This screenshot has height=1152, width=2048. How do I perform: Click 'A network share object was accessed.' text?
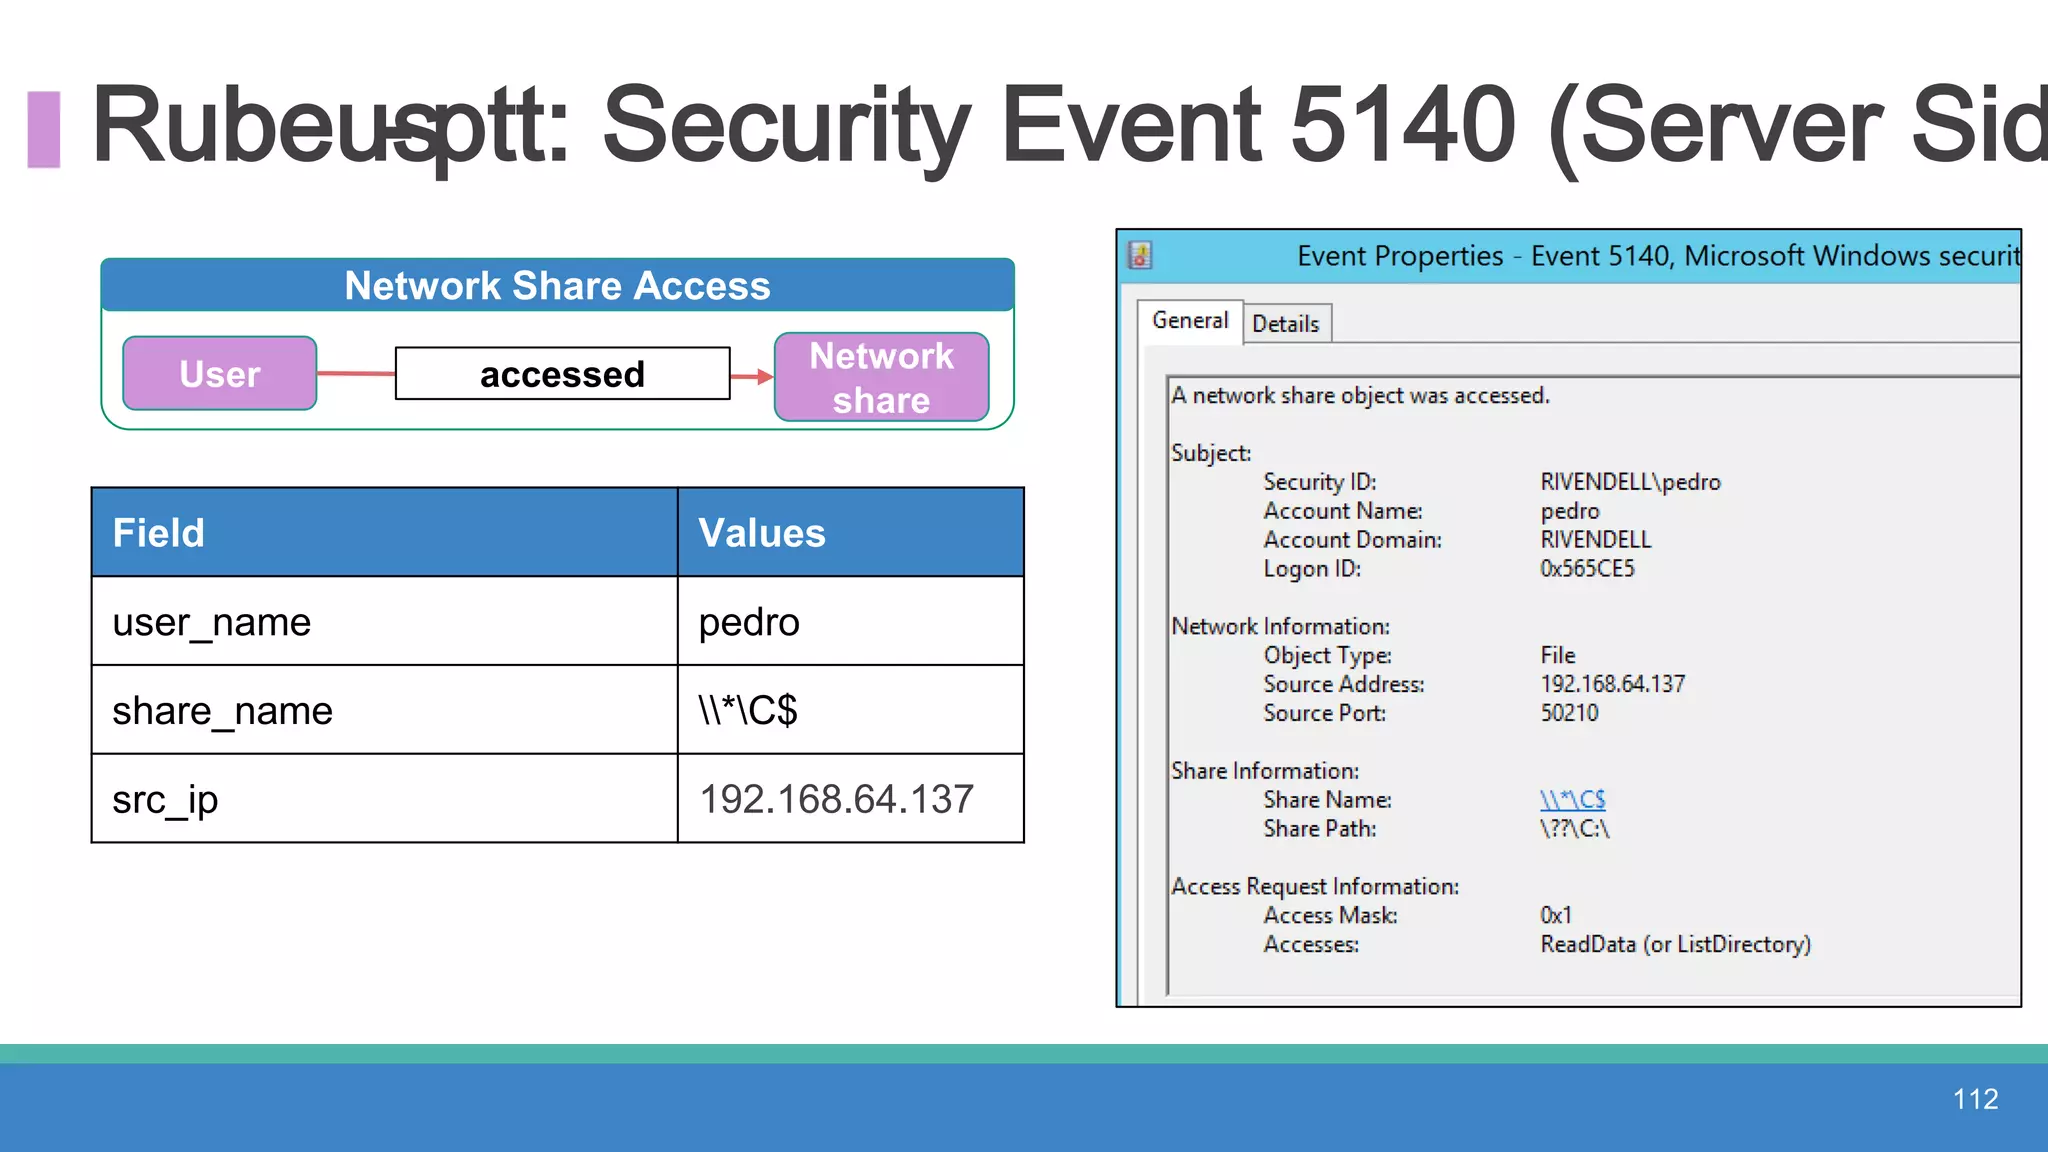[1360, 396]
